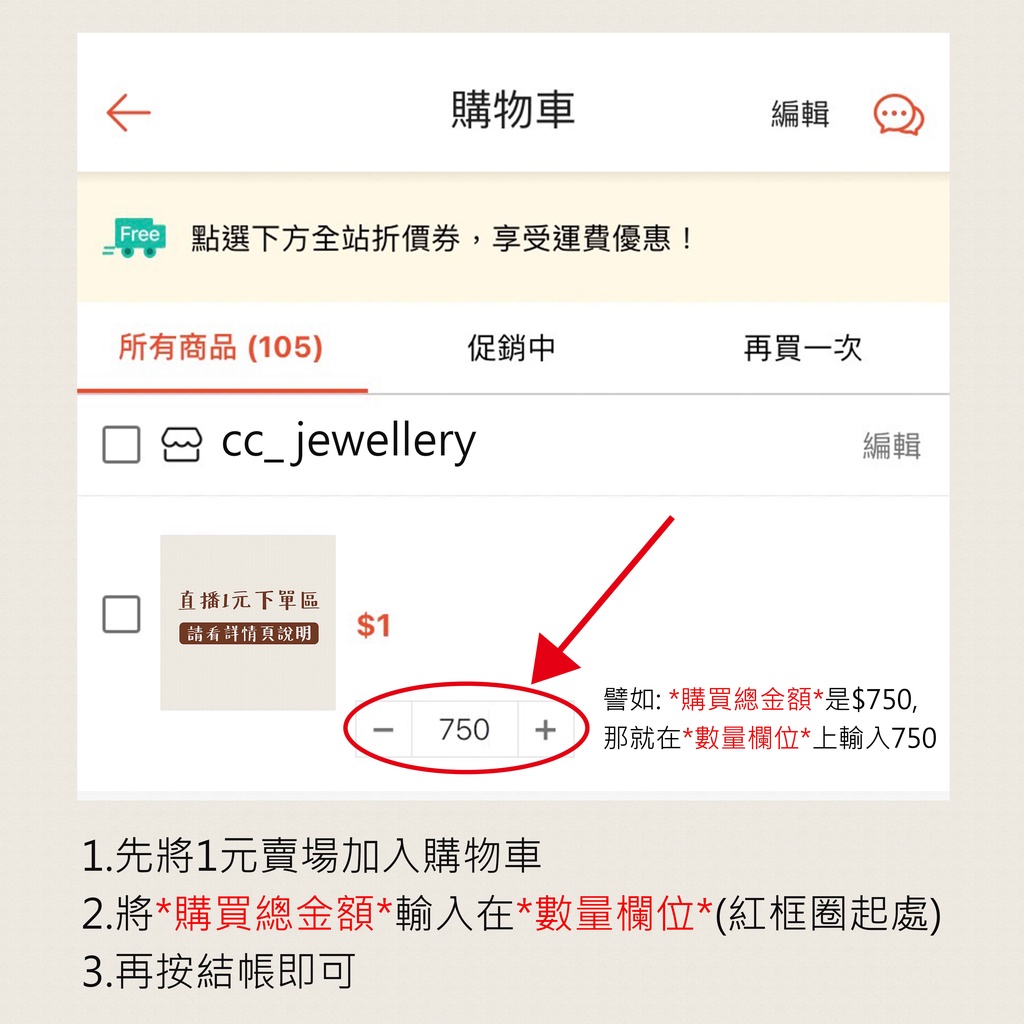This screenshot has width=1024, height=1024.
Task: Click the quantity field showing 750
Action: pyautogui.click(x=464, y=729)
